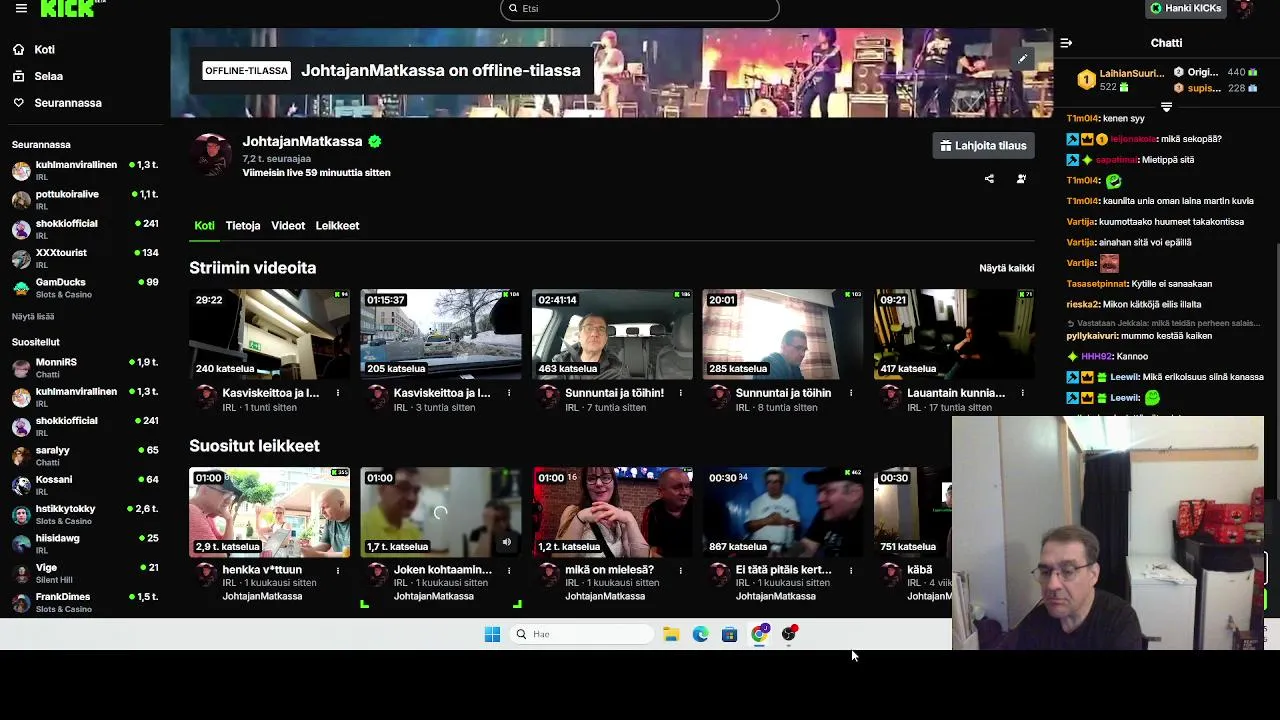The width and height of the screenshot is (1280, 720).
Task: Open options for henkka v*ttuun clip
Action: [337, 570]
